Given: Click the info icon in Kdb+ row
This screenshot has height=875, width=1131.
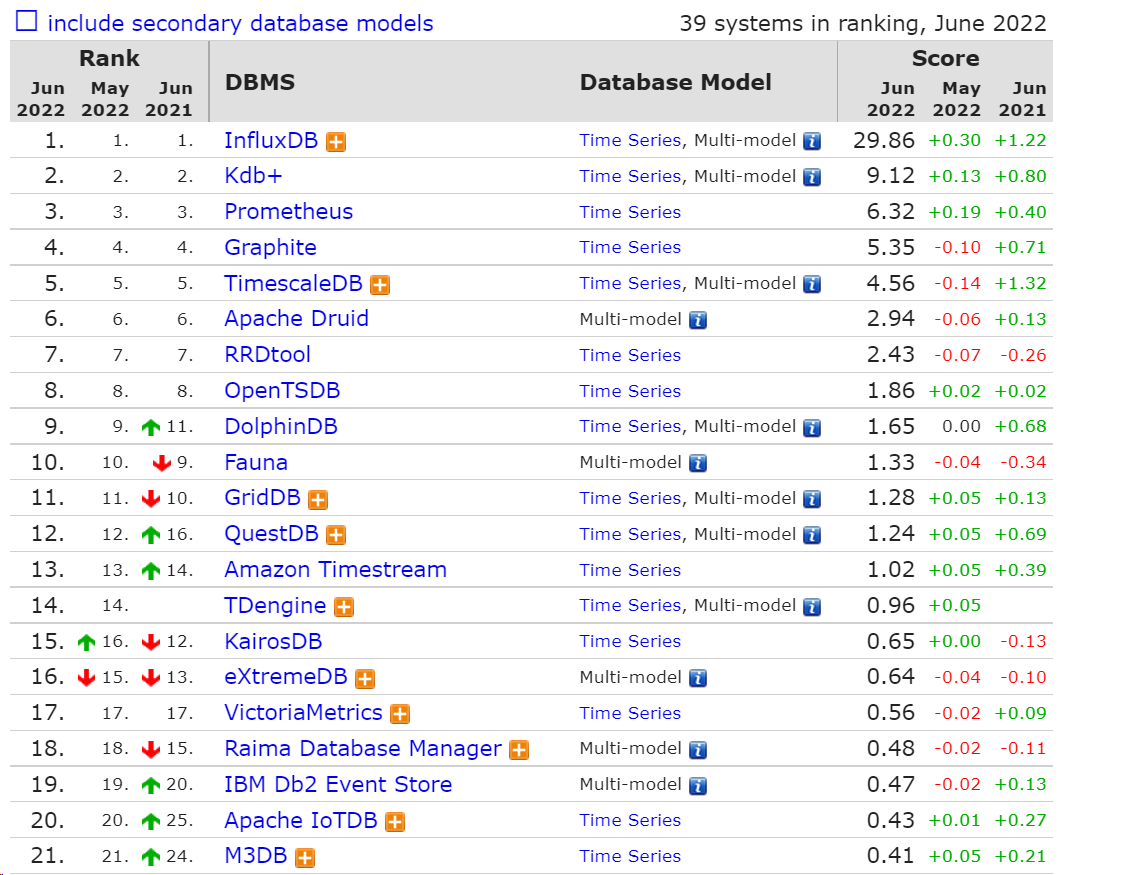Looking at the screenshot, I should pos(812,177).
